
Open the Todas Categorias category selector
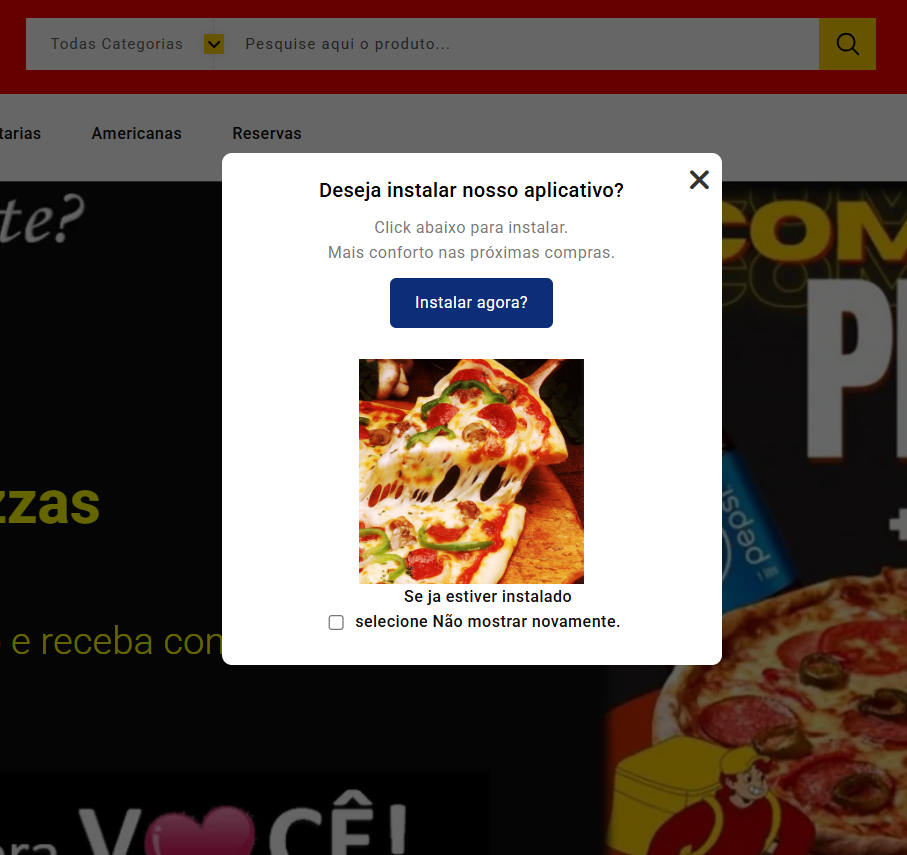pyautogui.click(x=118, y=44)
